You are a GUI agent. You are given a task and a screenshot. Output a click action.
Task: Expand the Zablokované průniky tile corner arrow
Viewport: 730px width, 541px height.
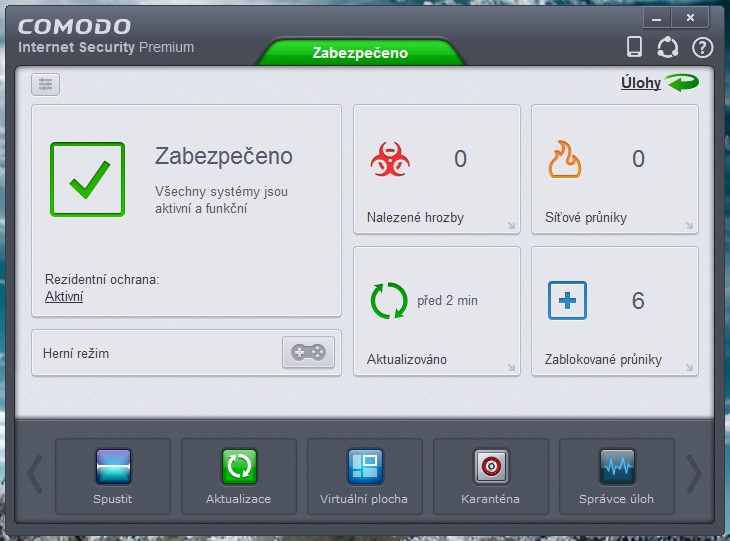[690, 368]
